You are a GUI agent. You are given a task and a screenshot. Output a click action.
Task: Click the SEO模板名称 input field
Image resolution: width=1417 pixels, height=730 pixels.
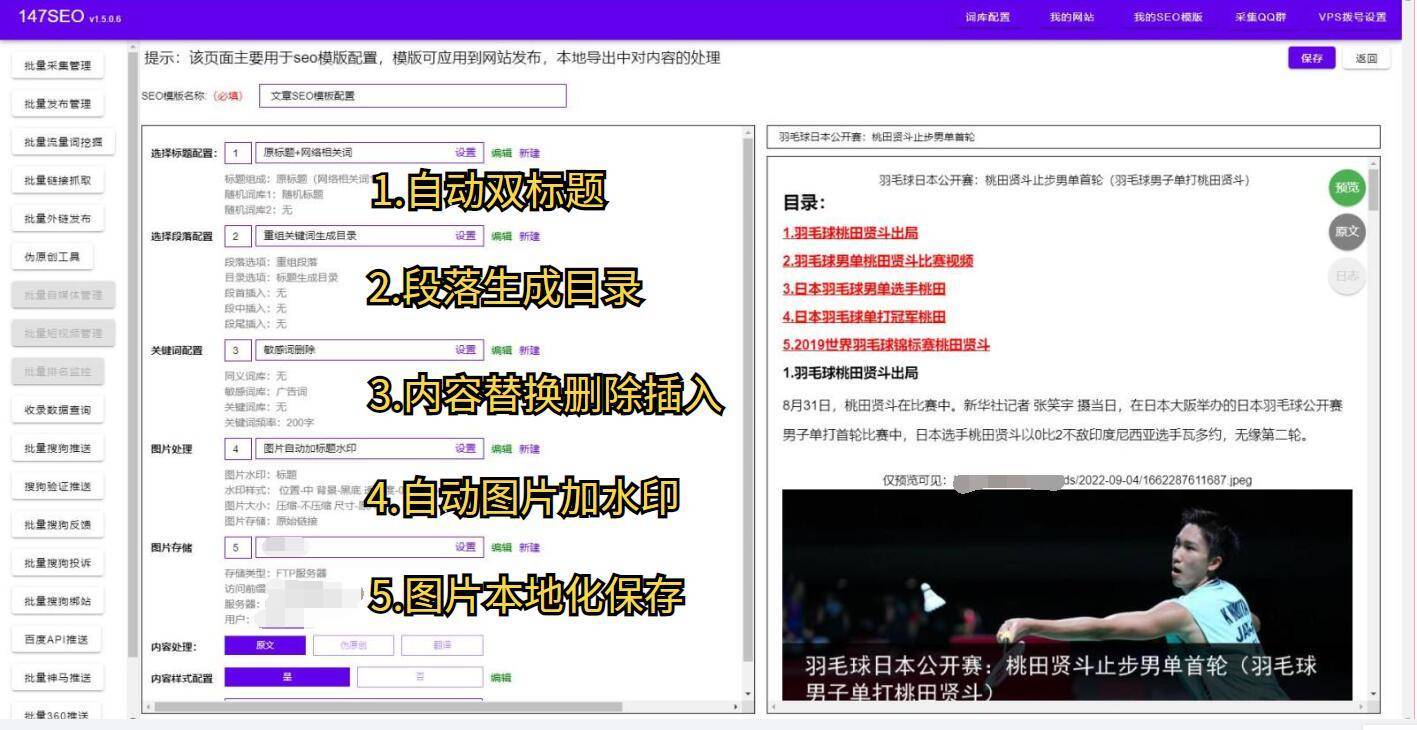point(413,95)
